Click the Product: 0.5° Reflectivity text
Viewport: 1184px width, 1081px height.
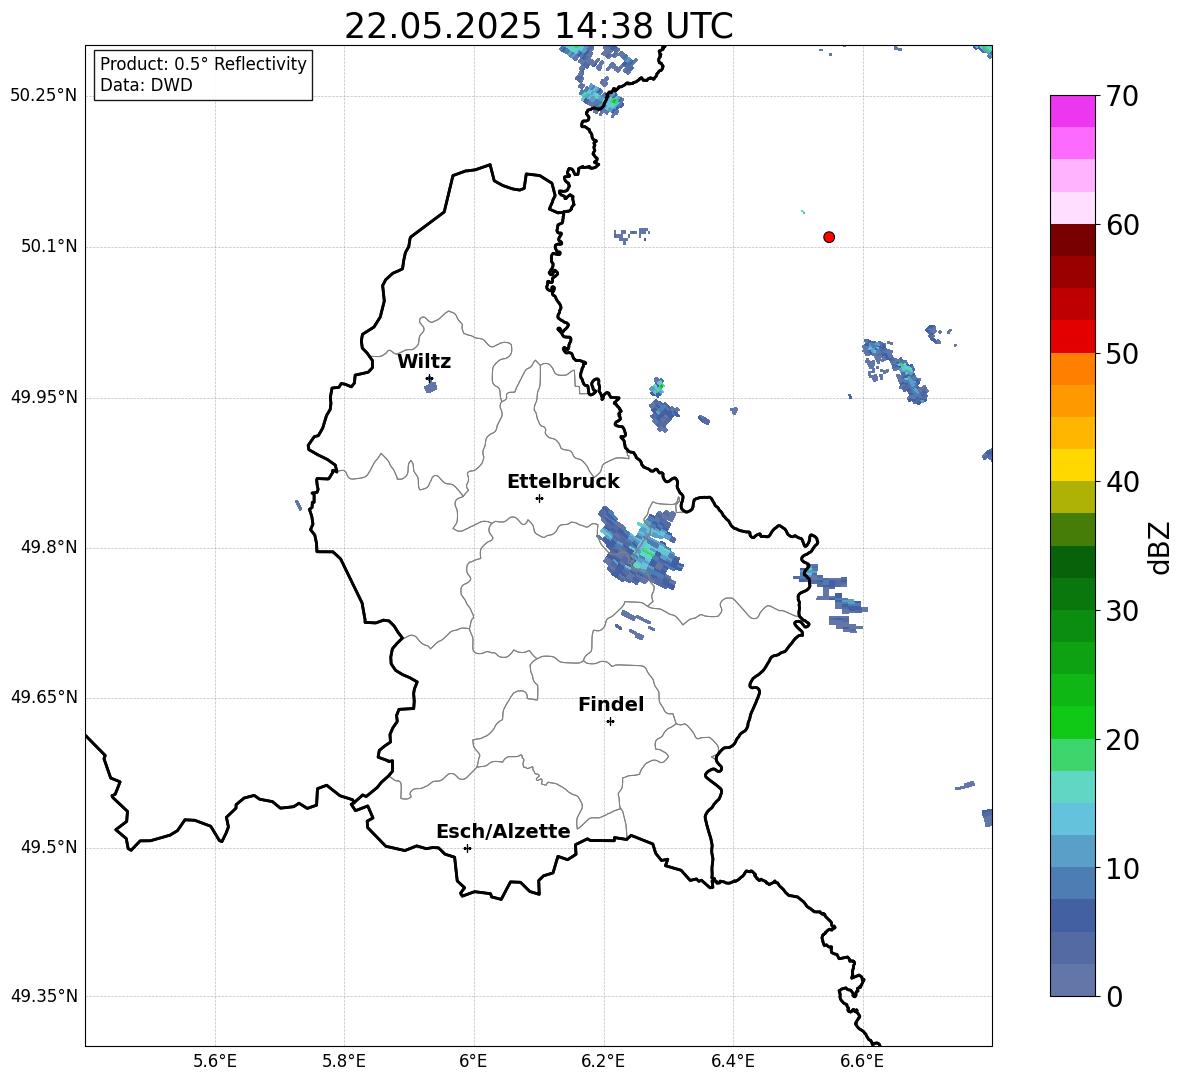pos(203,64)
